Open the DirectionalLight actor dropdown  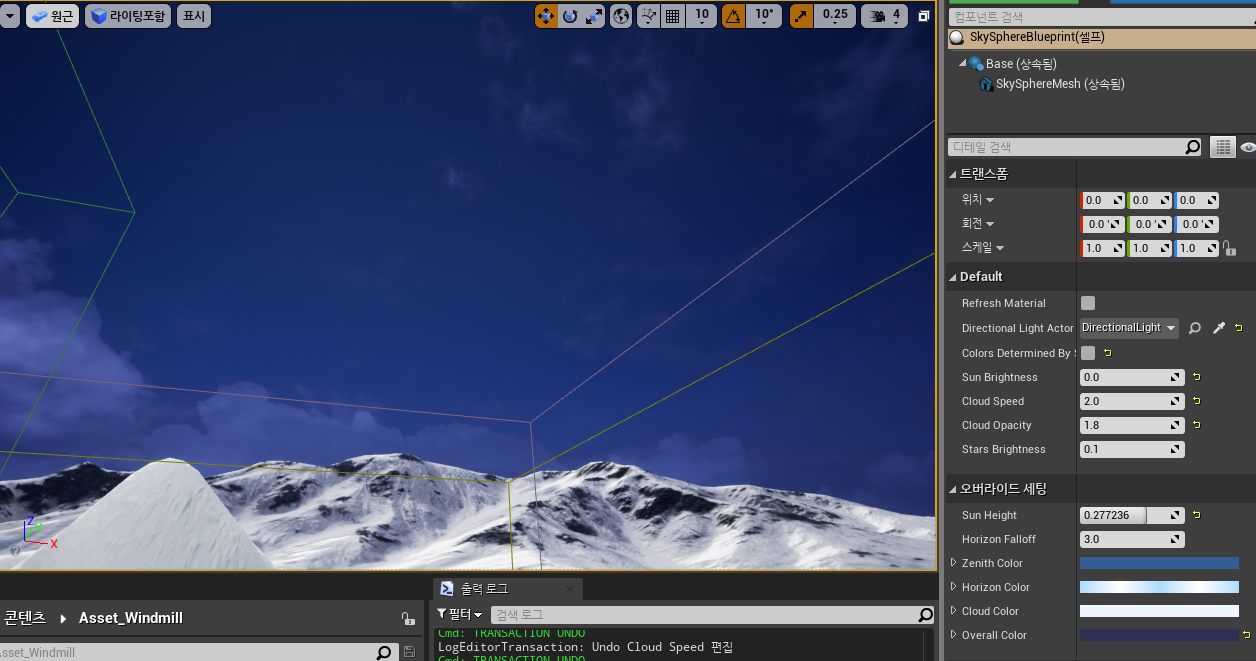pyautogui.click(x=1129, y=328)
